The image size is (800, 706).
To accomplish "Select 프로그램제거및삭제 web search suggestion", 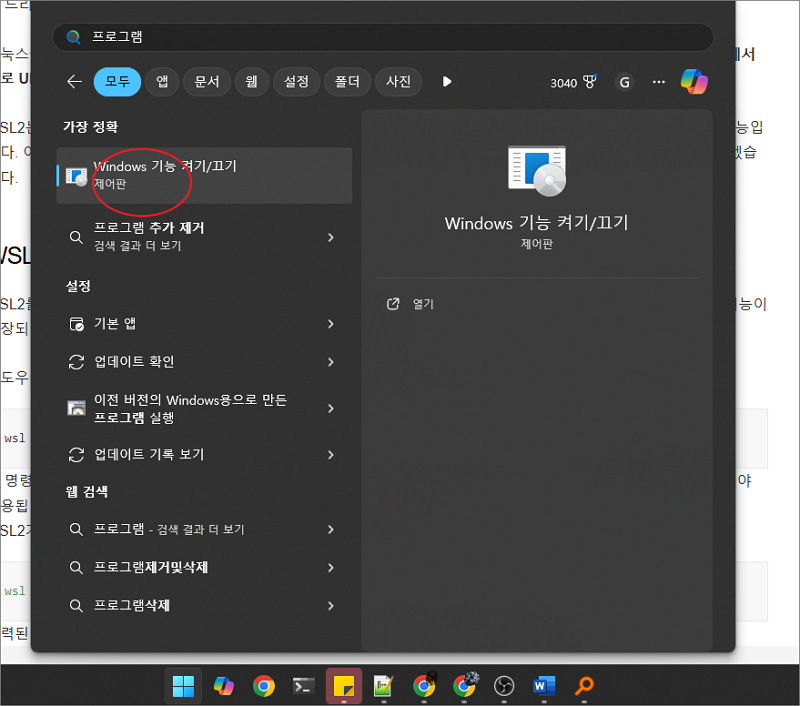I will point(204,568).
